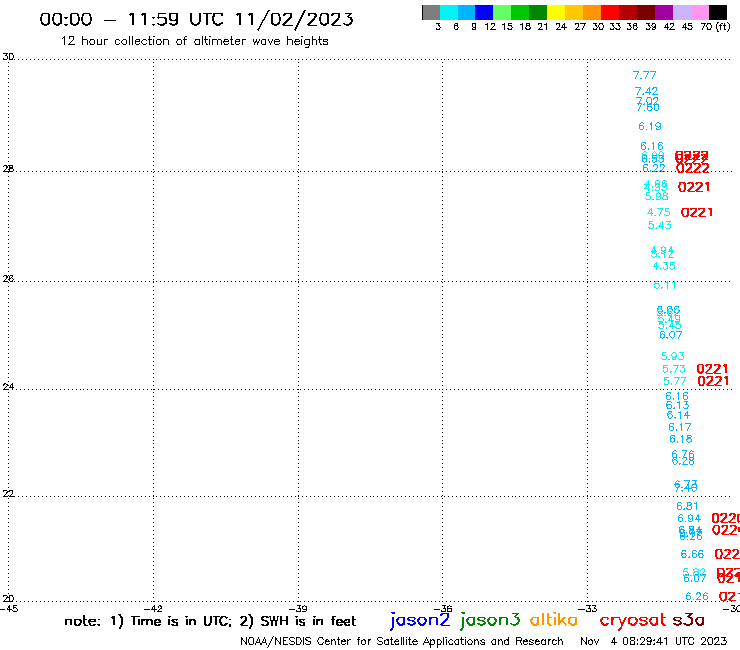Select the wave height value 6.19

coord(650,126)
